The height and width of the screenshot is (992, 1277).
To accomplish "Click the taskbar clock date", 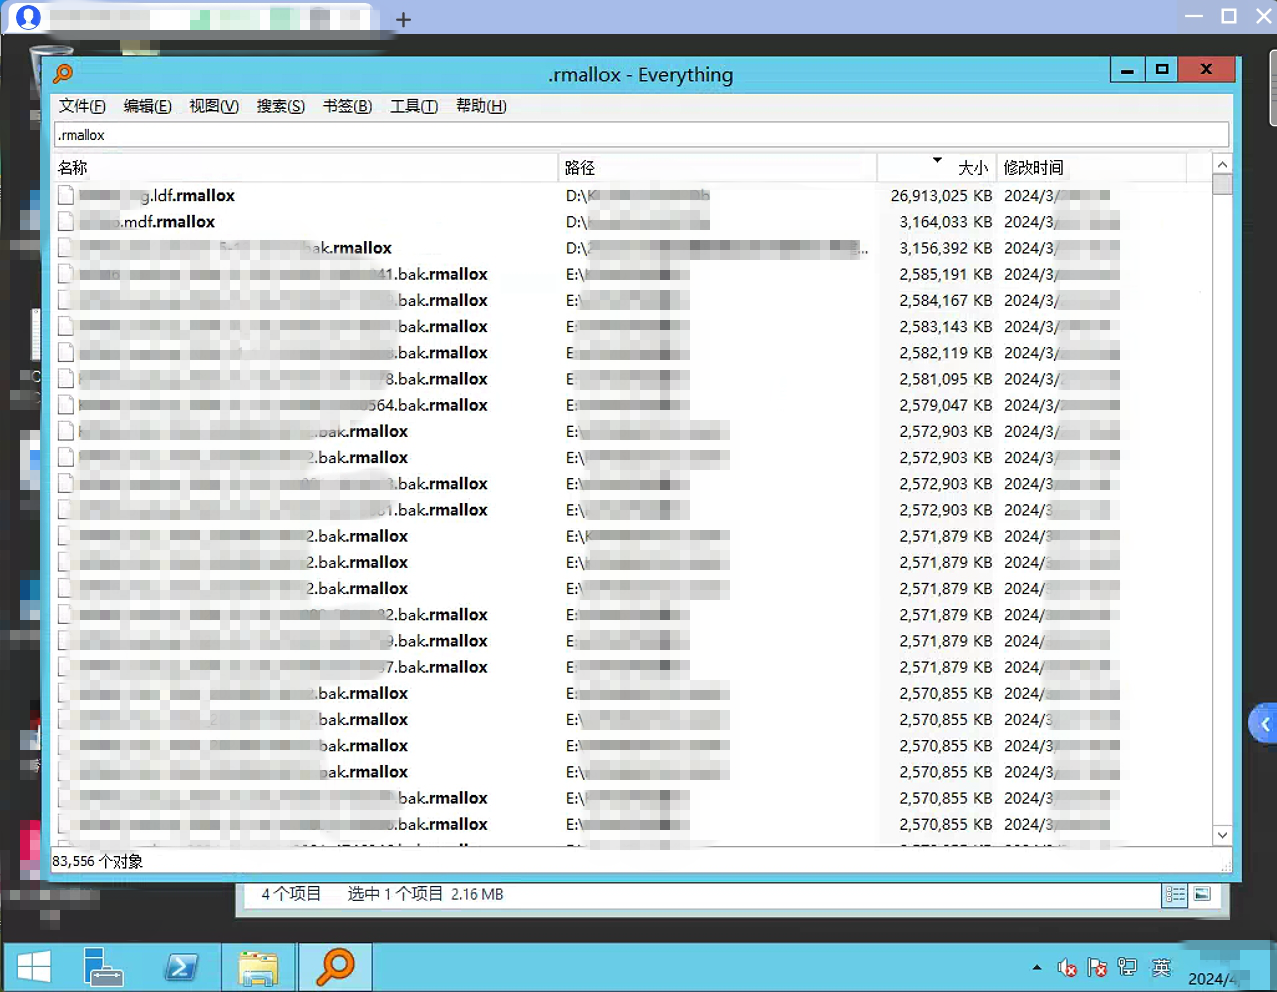I will click(x=1213, y=978).
